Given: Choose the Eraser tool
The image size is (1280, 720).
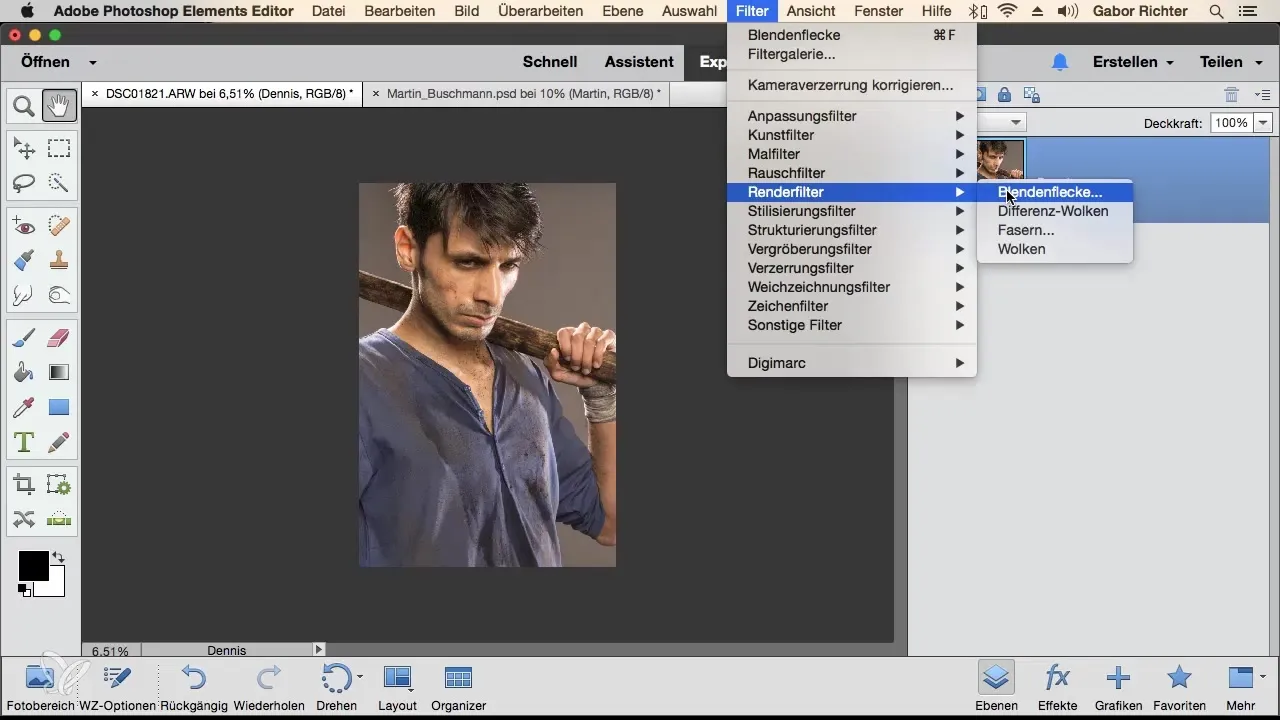Looking at the screenshot, I should click(59, 338).
